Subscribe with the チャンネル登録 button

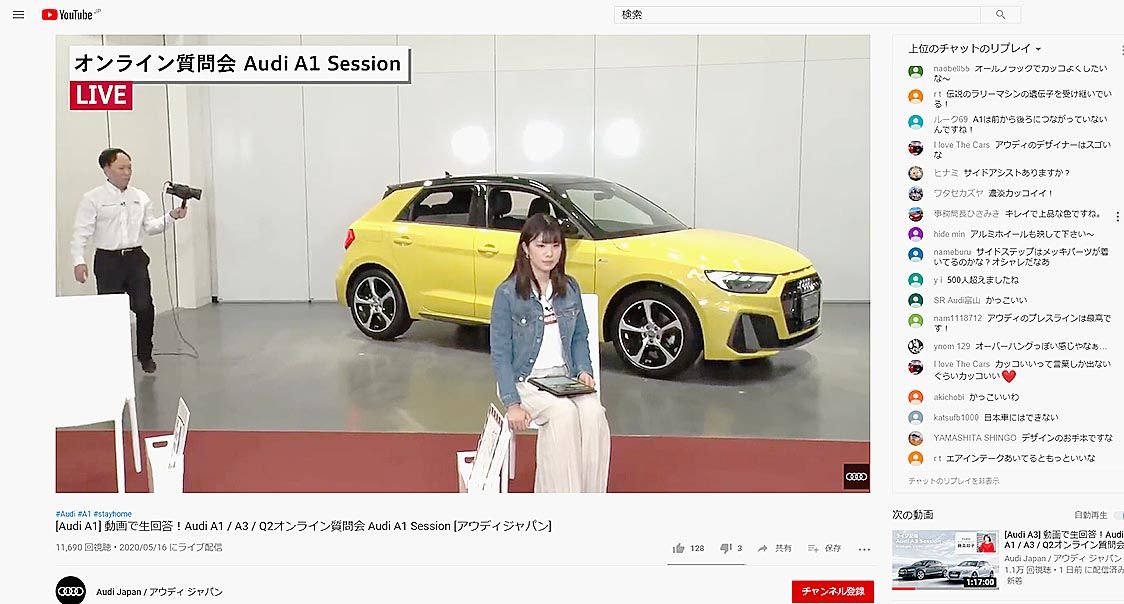coord(833,591)
